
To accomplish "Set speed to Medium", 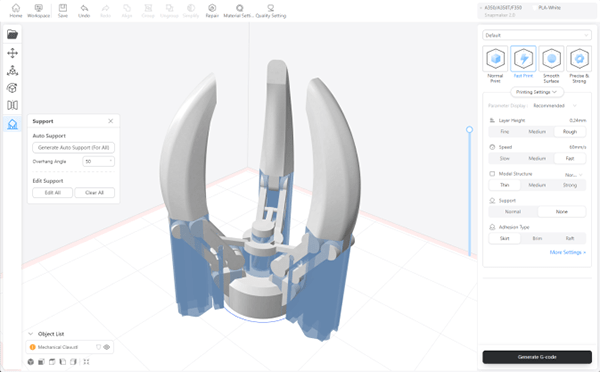I will pos(537,158).
